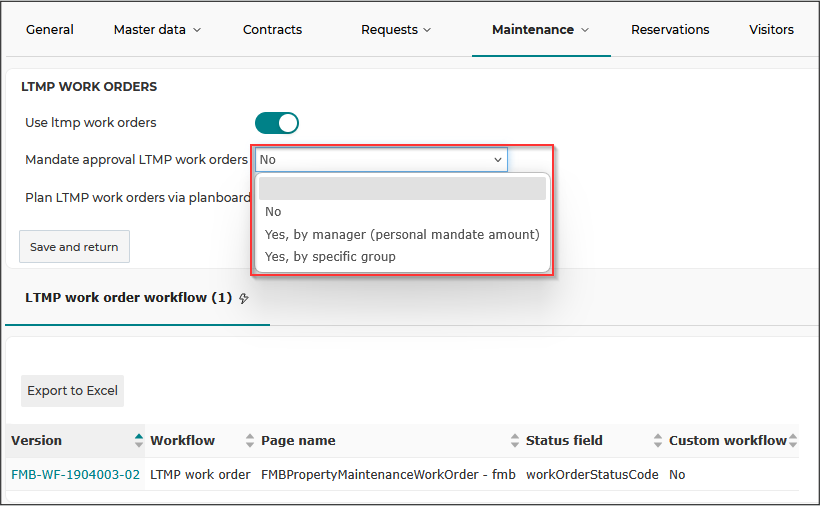
Task: Open the Visitors tab
Action: click(x=771, y=30)
